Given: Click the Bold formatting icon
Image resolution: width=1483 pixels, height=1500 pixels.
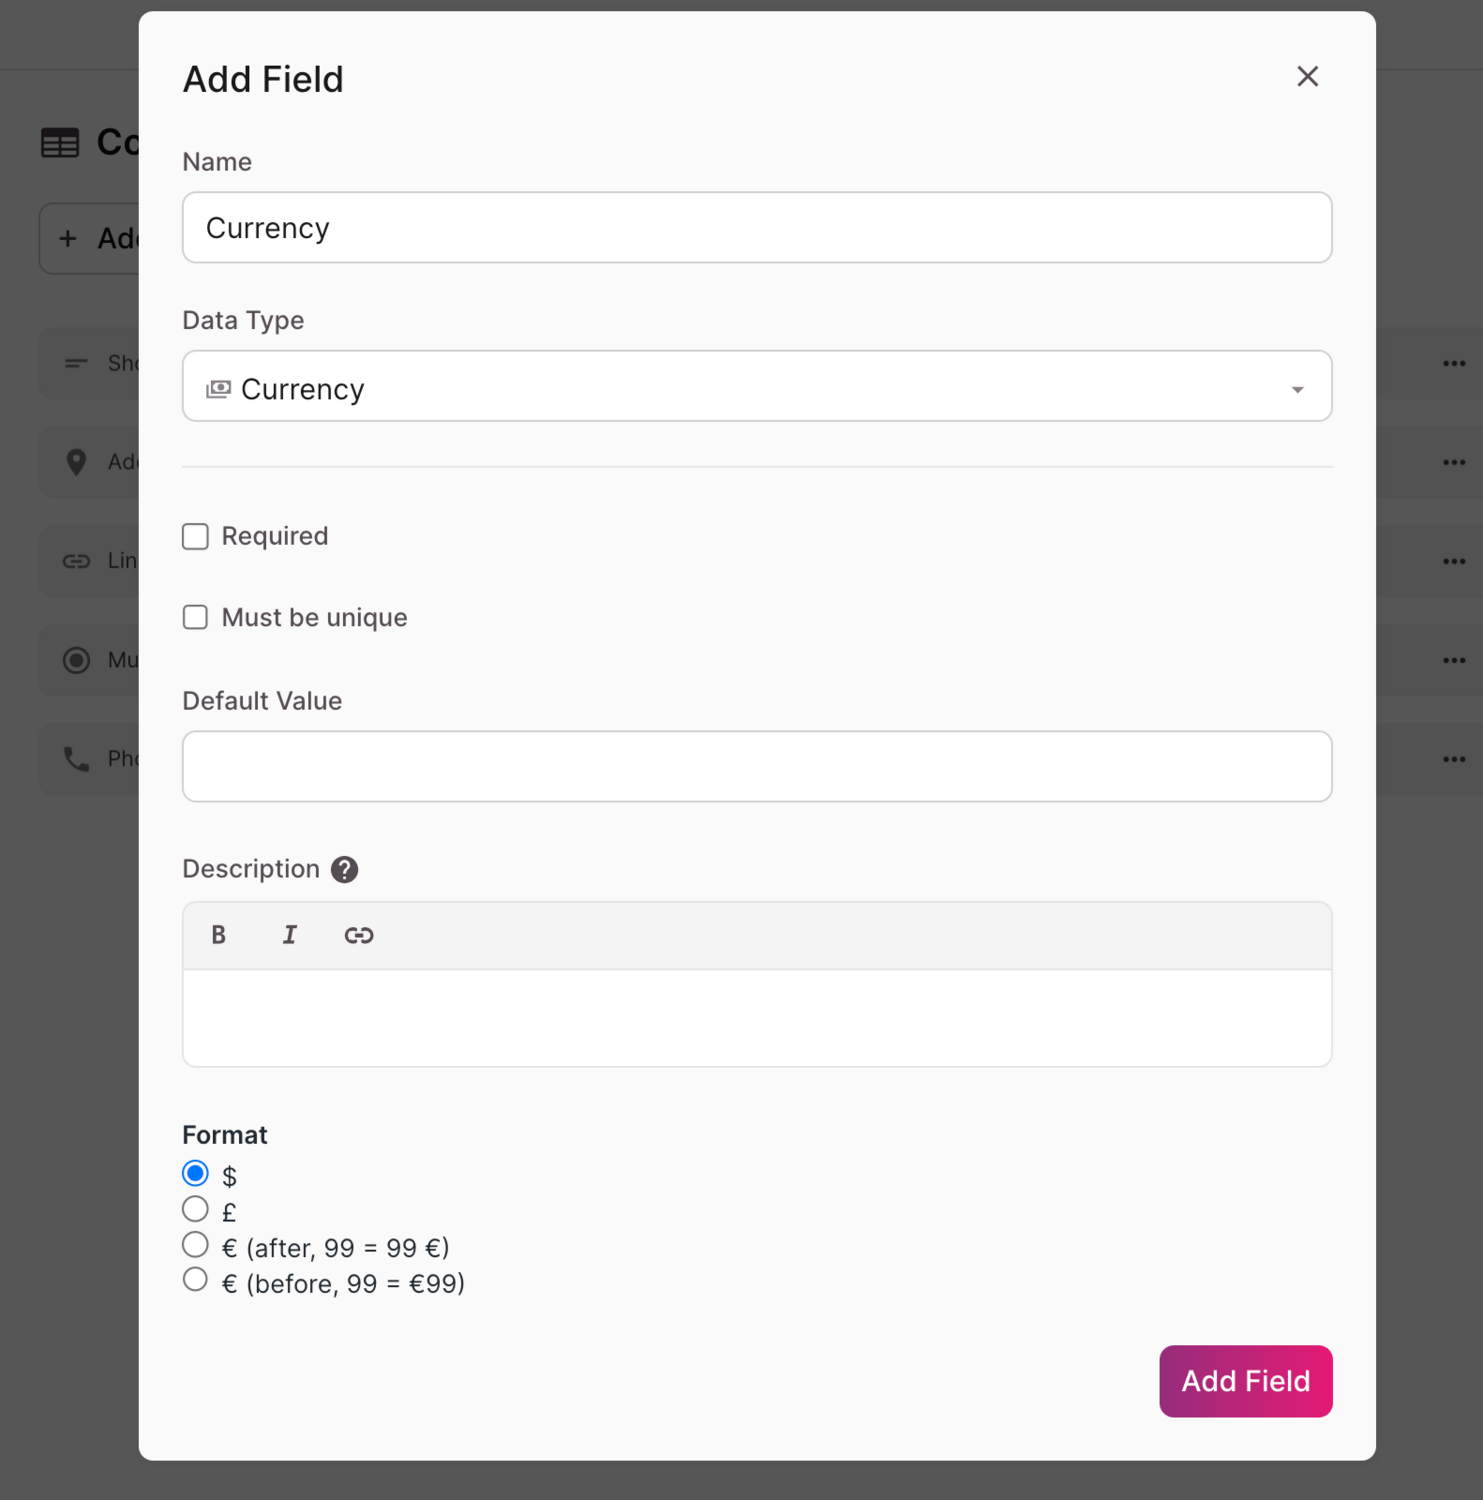Looking at the screenshot, I should pyautogui.click(x=218, y=935).
